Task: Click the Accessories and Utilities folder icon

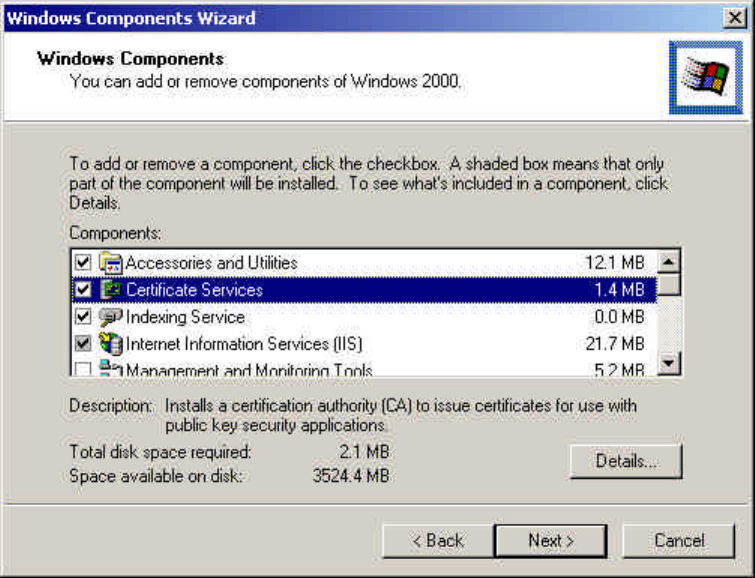Action: [x=111, y=263]
